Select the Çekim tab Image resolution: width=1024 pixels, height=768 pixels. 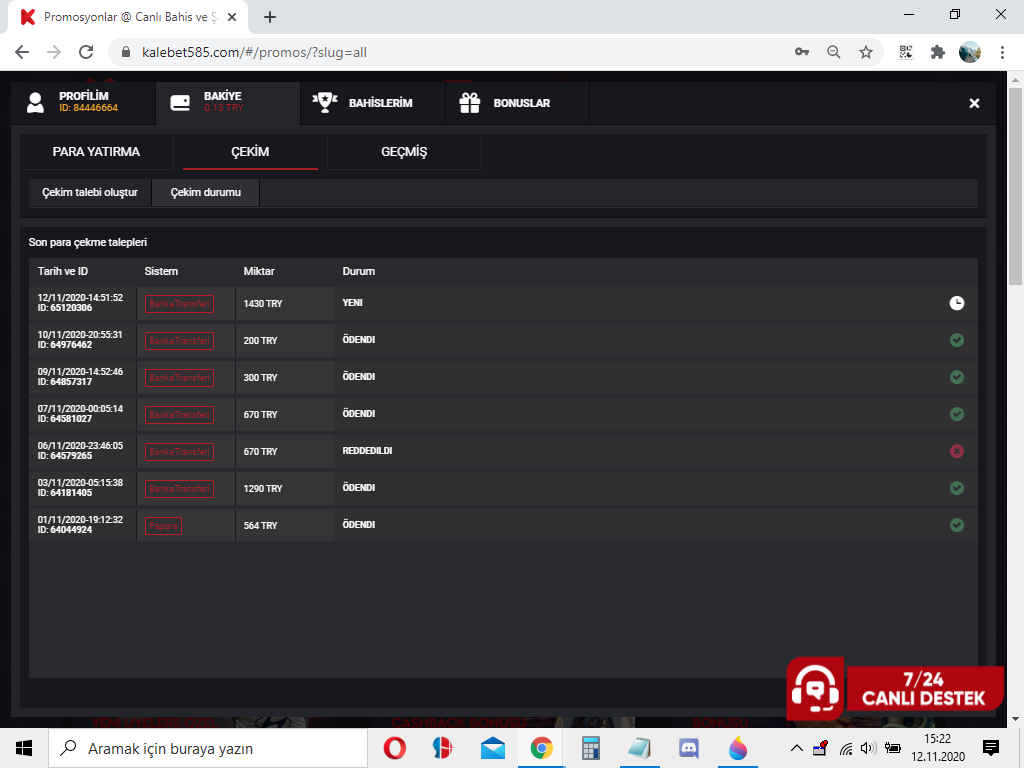coord(250,152)
